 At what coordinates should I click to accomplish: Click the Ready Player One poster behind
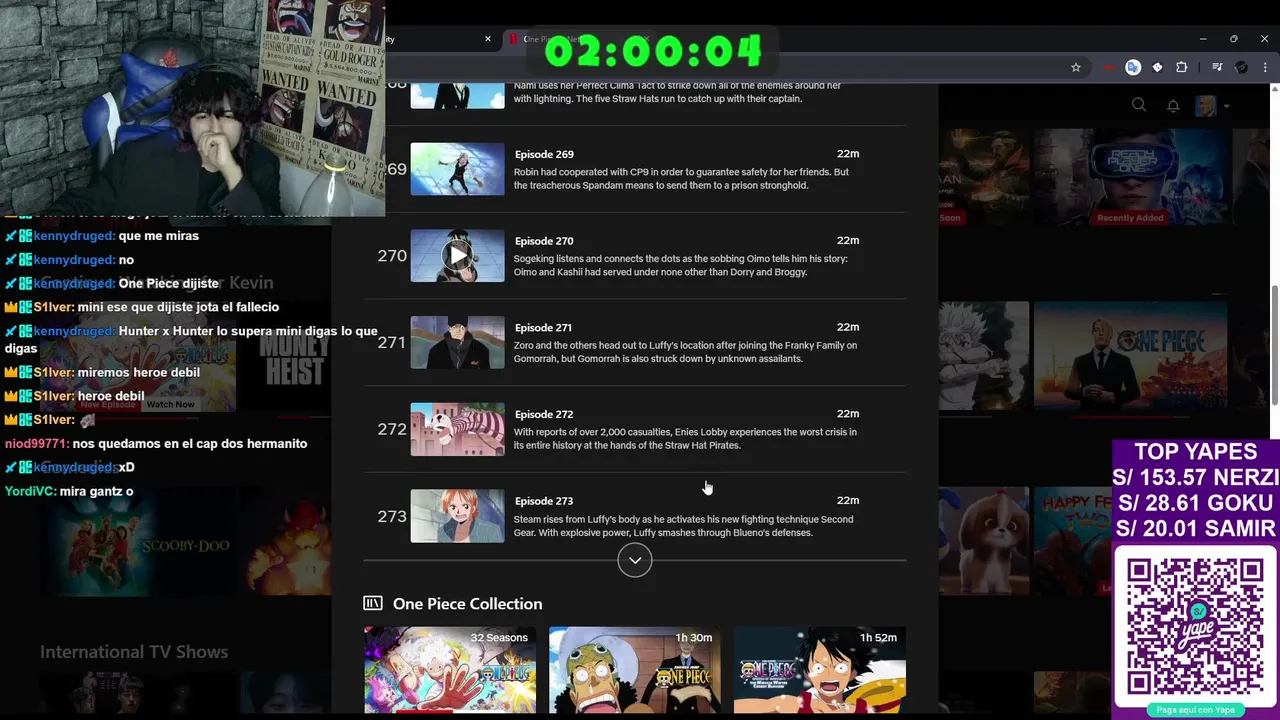click(x=1131, y=177)
